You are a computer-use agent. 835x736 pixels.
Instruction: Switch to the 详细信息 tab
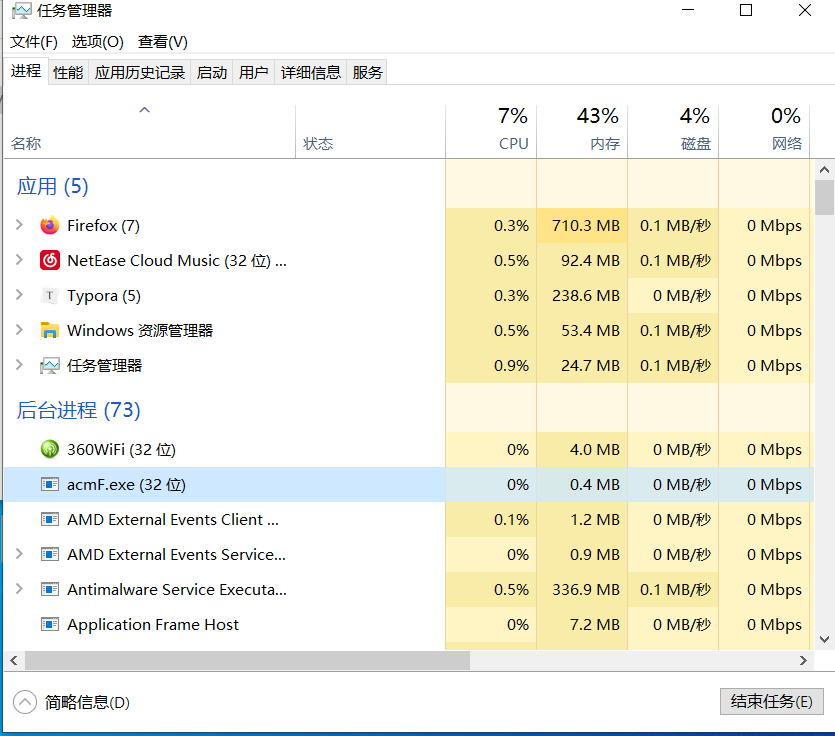(x=310, y=72)
